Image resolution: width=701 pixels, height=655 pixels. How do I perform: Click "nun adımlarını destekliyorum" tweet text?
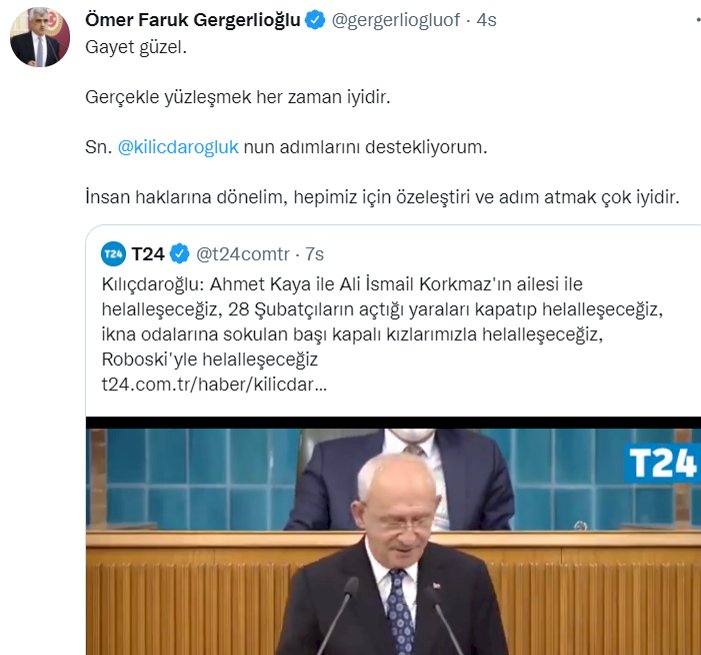pyautogui.click(x=365, y=147)
